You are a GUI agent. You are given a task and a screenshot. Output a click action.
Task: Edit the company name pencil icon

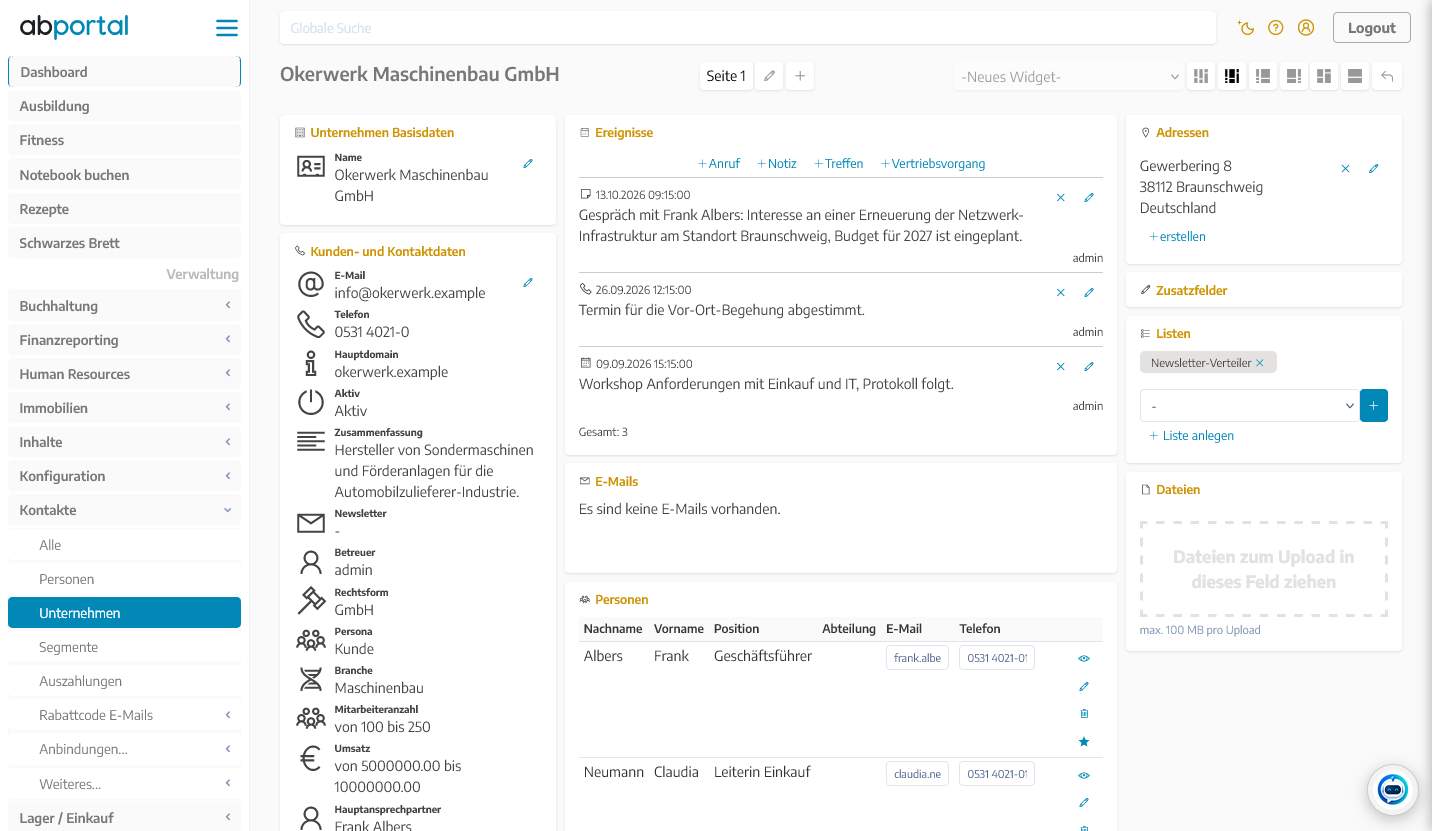tap(528, 164)
